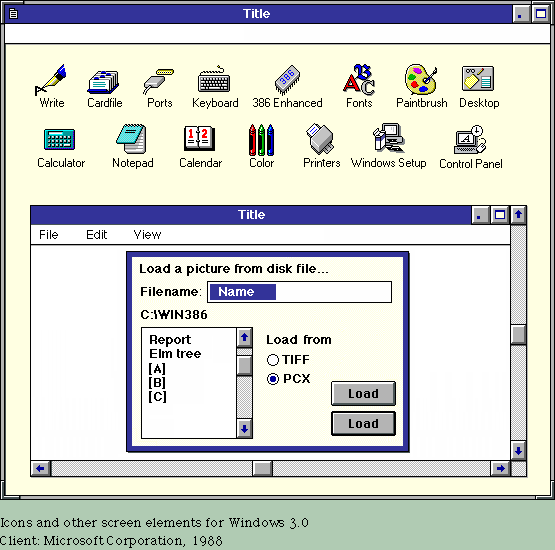The height and width of the screenshot is (550, 555).
Task: Click the Color crayons icon
Action: [x=261, y=140]
